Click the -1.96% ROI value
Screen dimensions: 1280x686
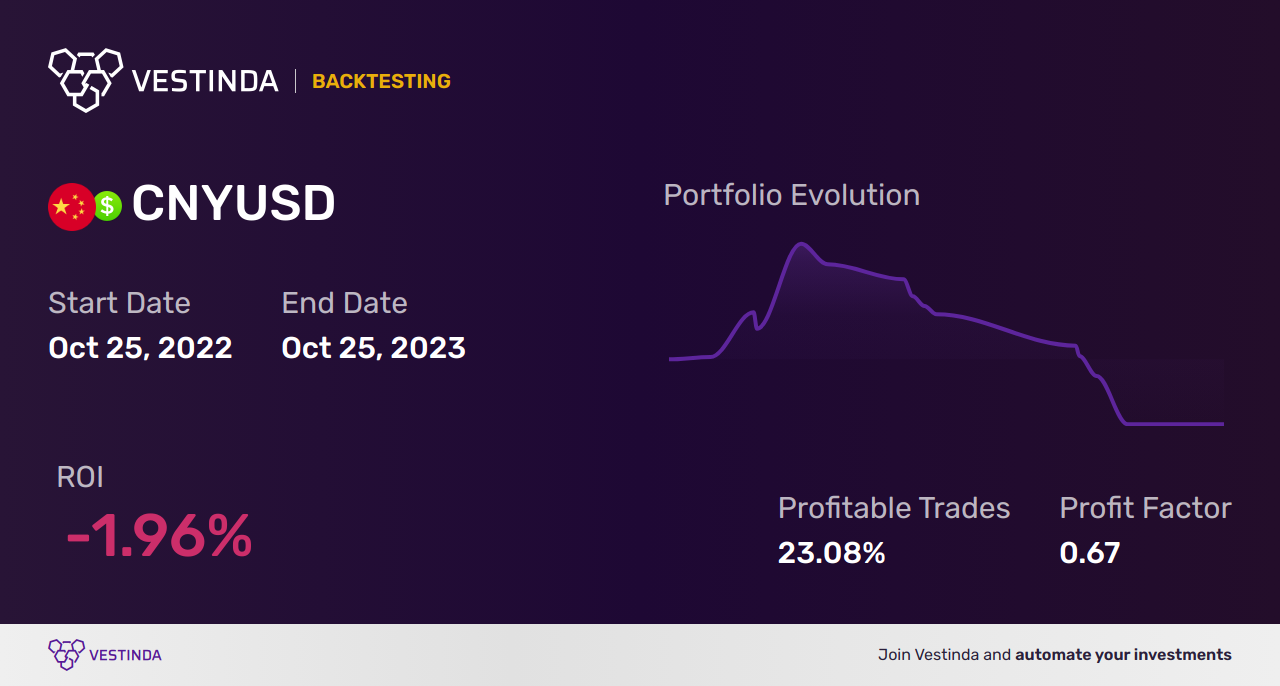click(159, 537)
